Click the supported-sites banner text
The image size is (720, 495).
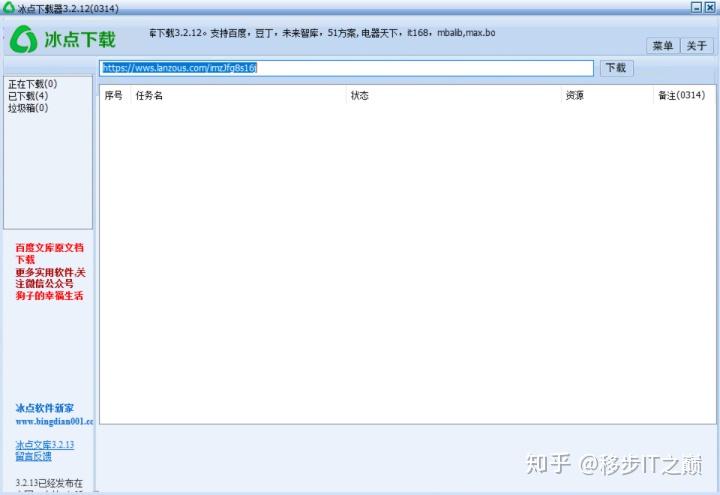(322, 33)
